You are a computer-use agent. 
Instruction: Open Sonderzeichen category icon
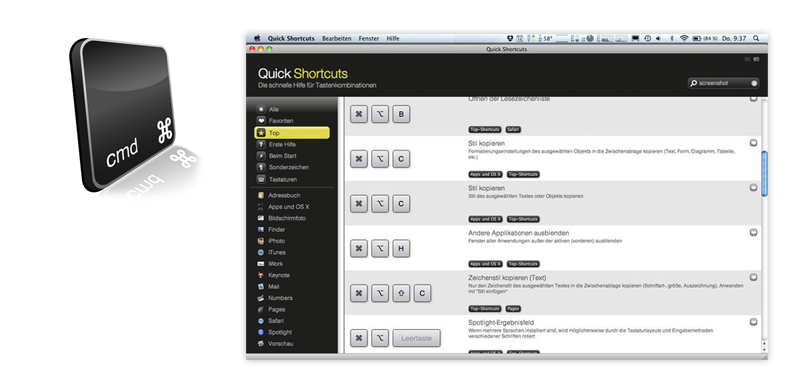click(261, 167)
